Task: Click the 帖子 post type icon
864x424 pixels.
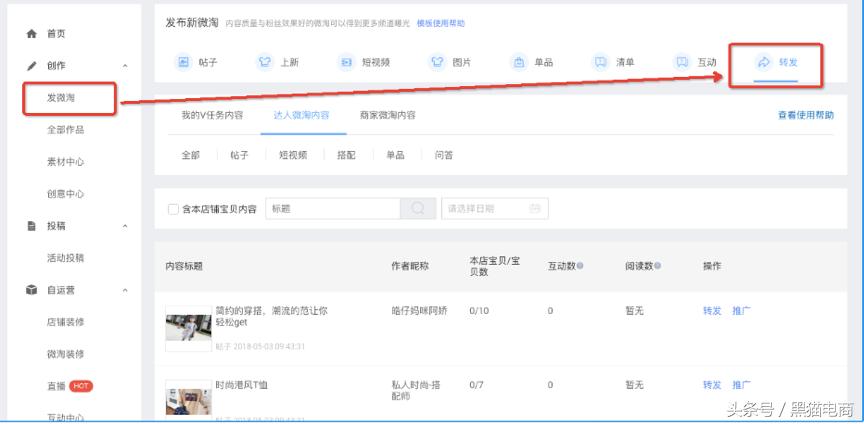Action: point(183,62)
